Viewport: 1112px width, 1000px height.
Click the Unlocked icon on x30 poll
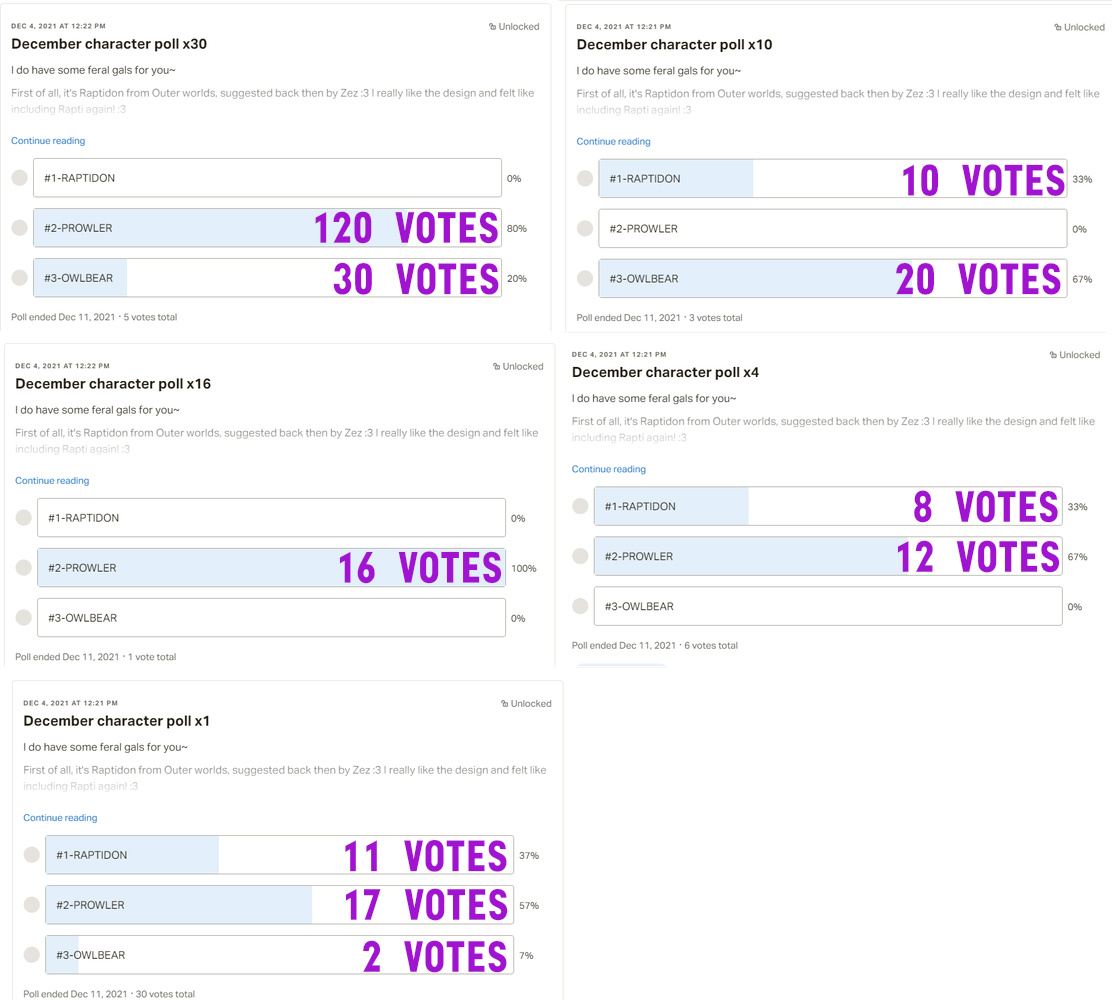point(492,27)
